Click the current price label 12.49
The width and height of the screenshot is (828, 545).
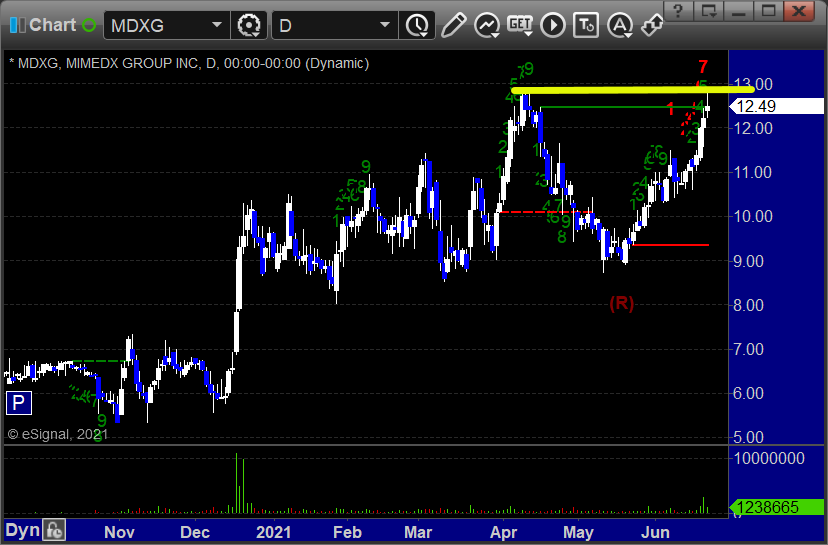coord(776,106)
